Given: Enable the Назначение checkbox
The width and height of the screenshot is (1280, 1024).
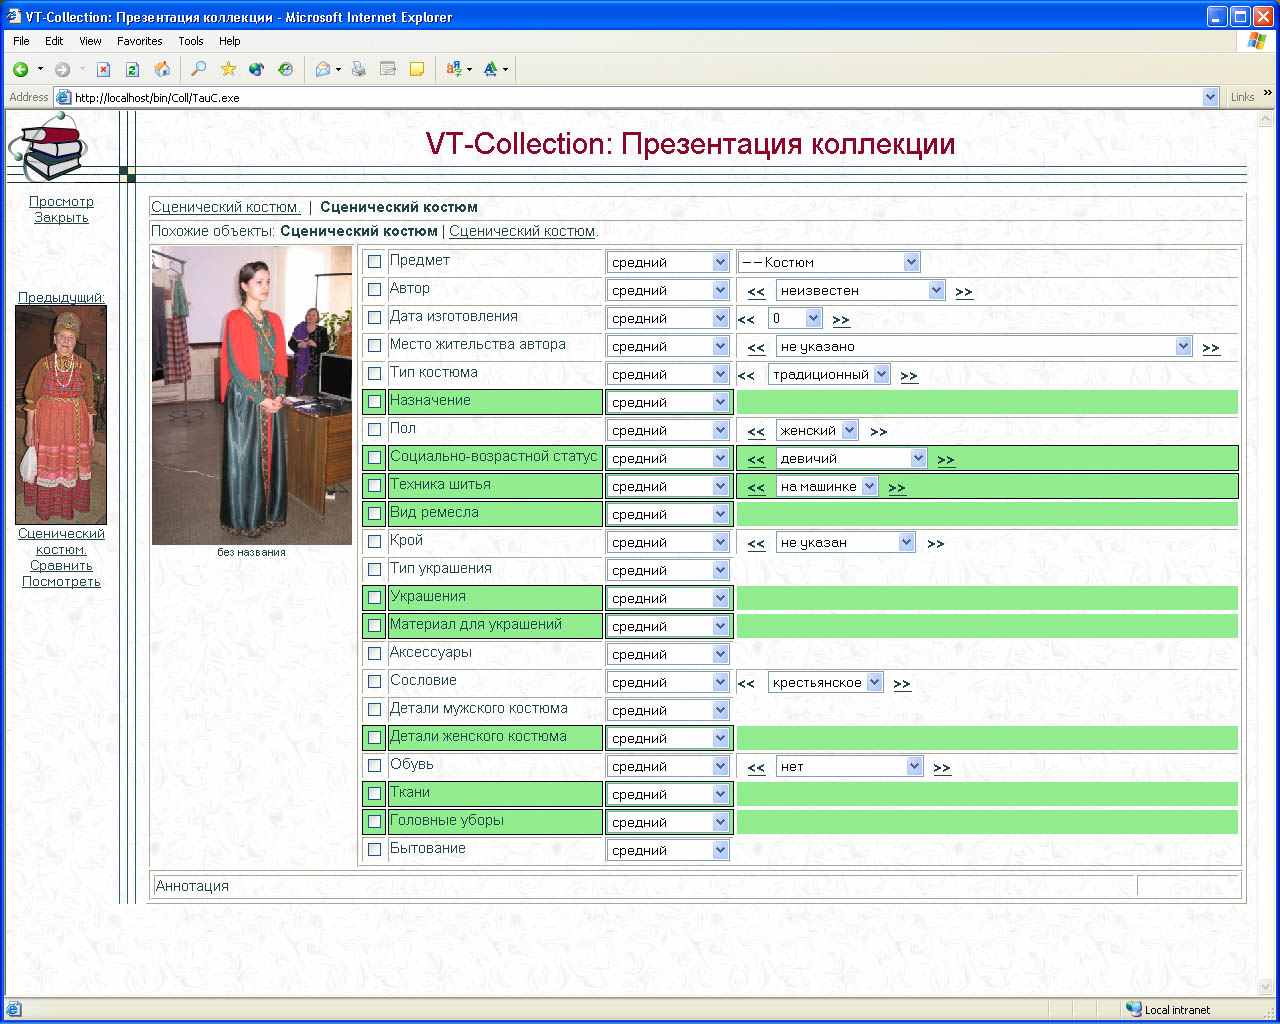Looking at the screenshot, I should (x=374, y=402).
